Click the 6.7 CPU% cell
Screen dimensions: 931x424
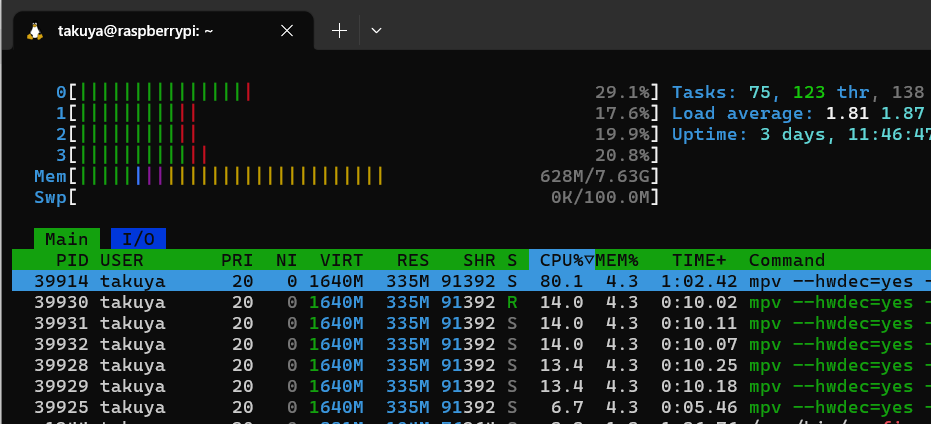click(567, 407)
